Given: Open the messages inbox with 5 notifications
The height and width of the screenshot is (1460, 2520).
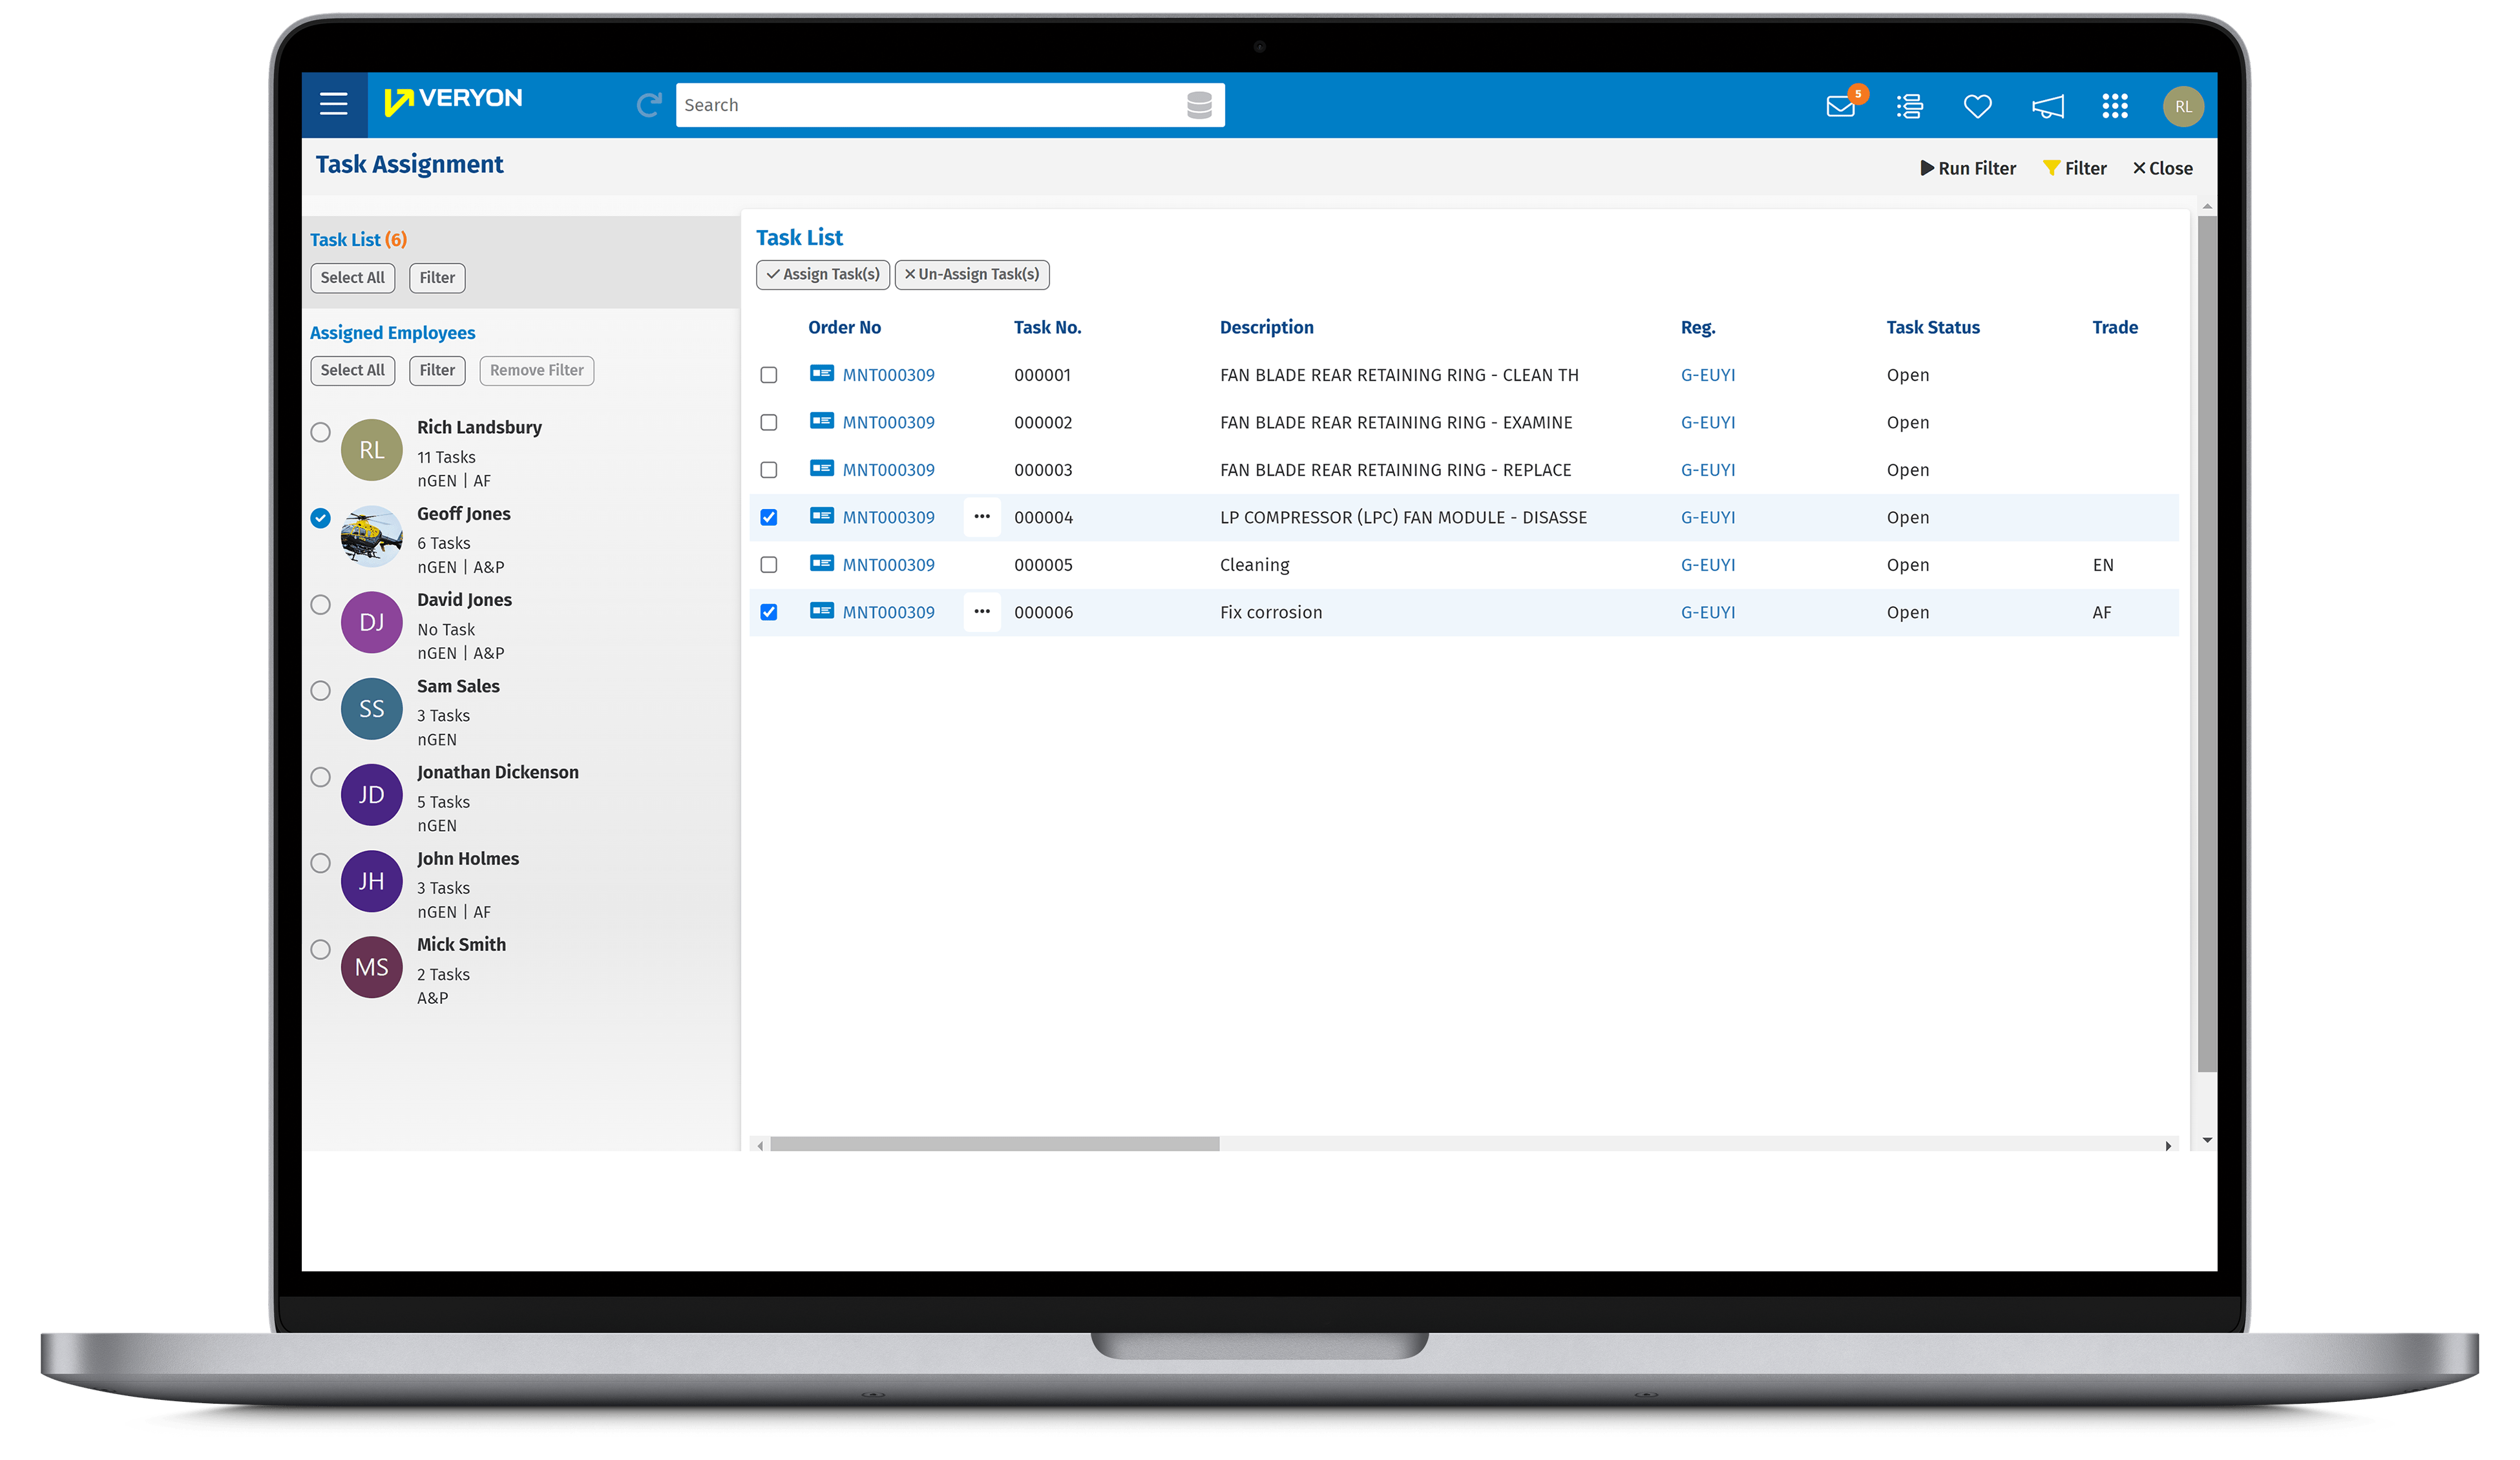Looking at the screenshot, I should 1841,105.
